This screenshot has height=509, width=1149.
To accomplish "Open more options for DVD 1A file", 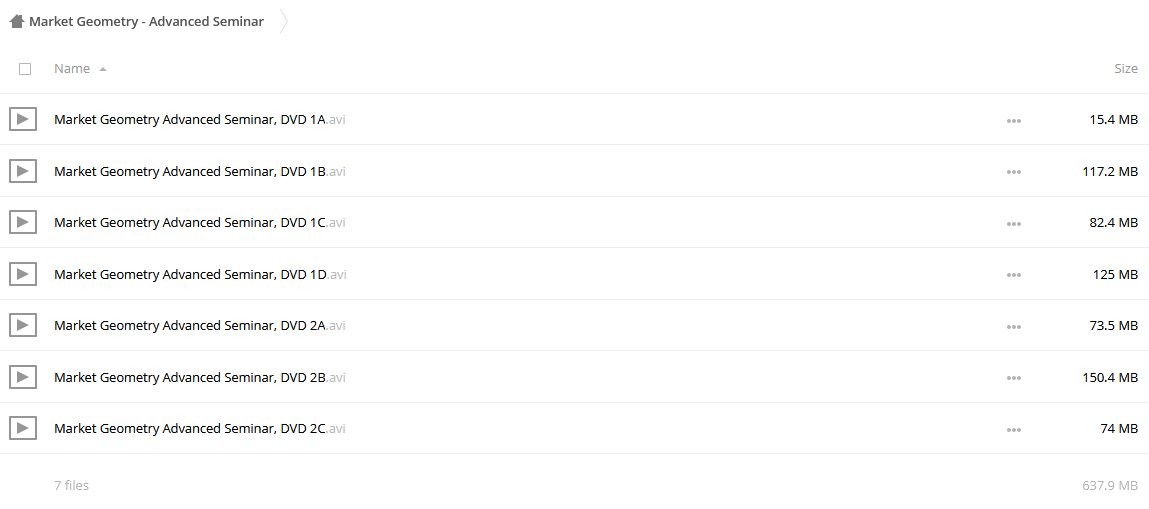I will point(1013,121).
